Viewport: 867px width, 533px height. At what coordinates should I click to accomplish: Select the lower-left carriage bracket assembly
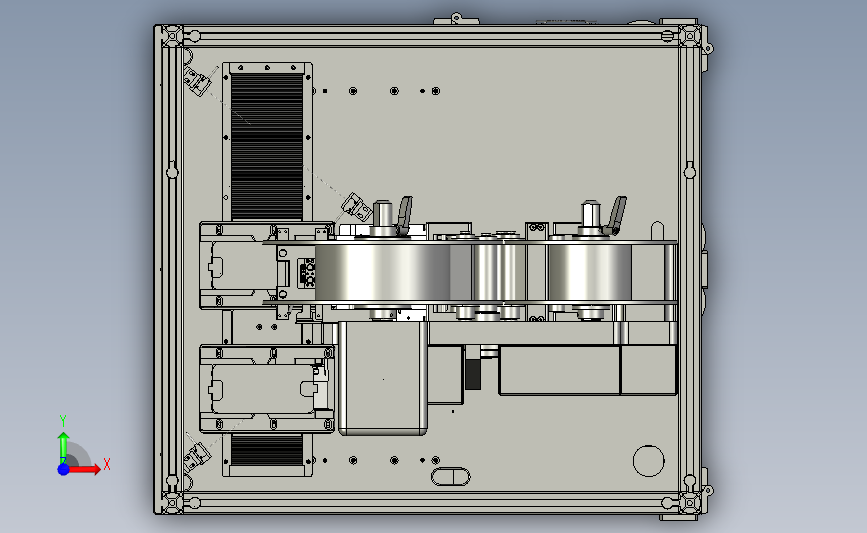point(267,389)
